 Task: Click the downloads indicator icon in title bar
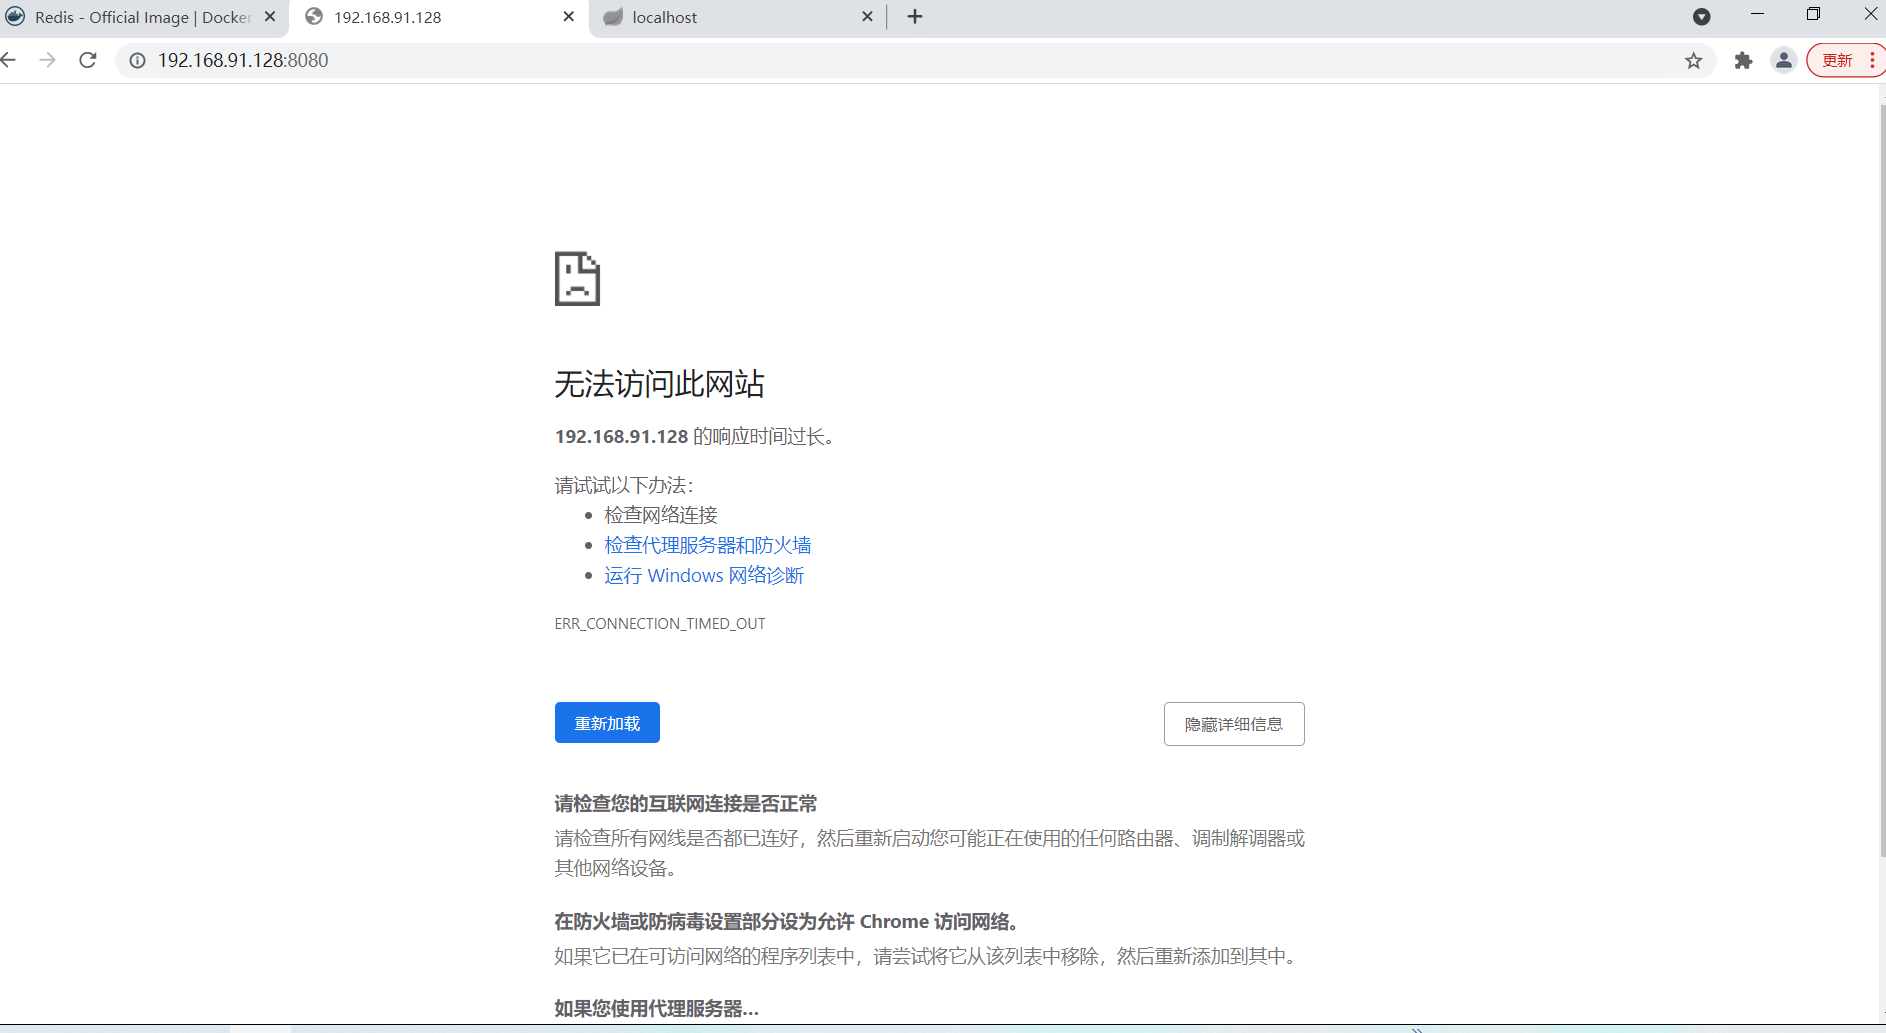coord(1702,16)
